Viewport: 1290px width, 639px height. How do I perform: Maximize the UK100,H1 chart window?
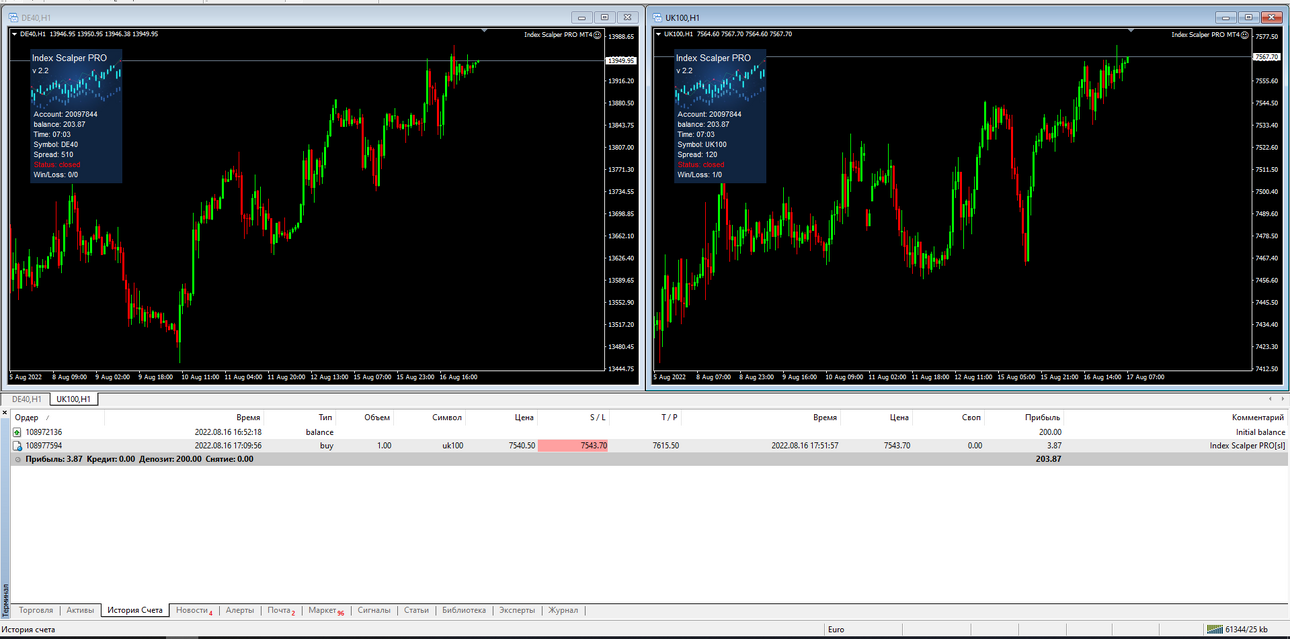pyautogui.click(x=1248, y=17)
